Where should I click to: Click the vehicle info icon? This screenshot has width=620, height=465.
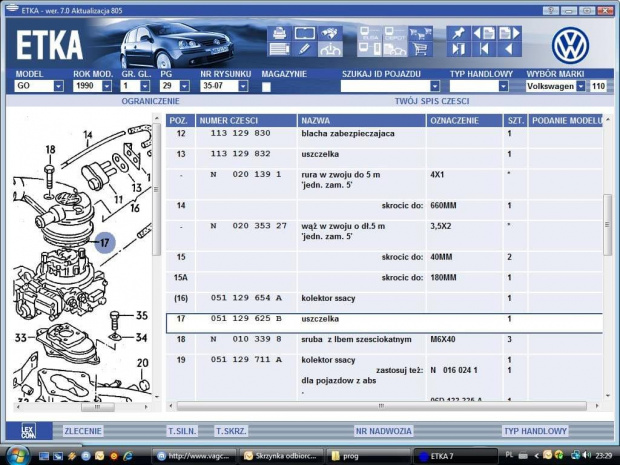330,49
